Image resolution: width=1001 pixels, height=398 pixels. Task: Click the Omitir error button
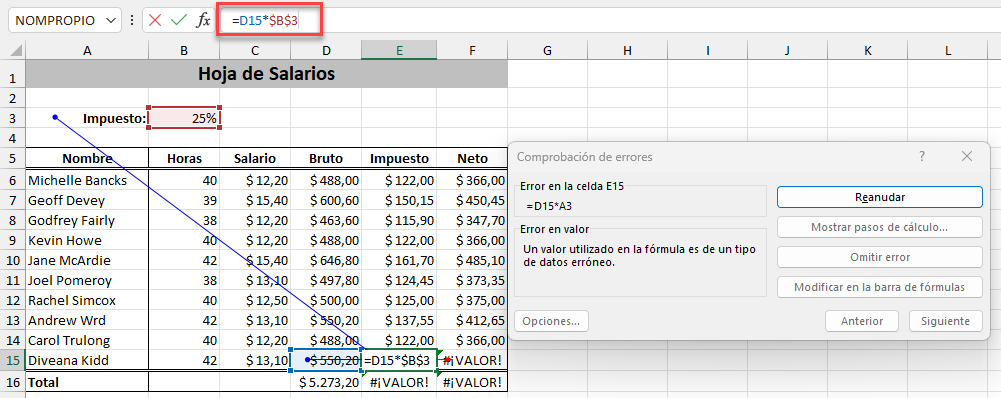[879, 257]
